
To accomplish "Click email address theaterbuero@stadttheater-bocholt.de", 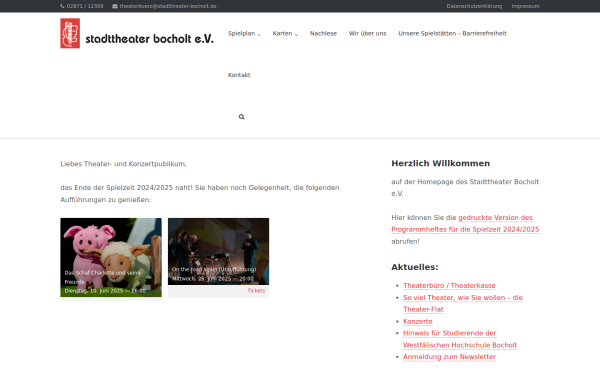I will (168, 6).
